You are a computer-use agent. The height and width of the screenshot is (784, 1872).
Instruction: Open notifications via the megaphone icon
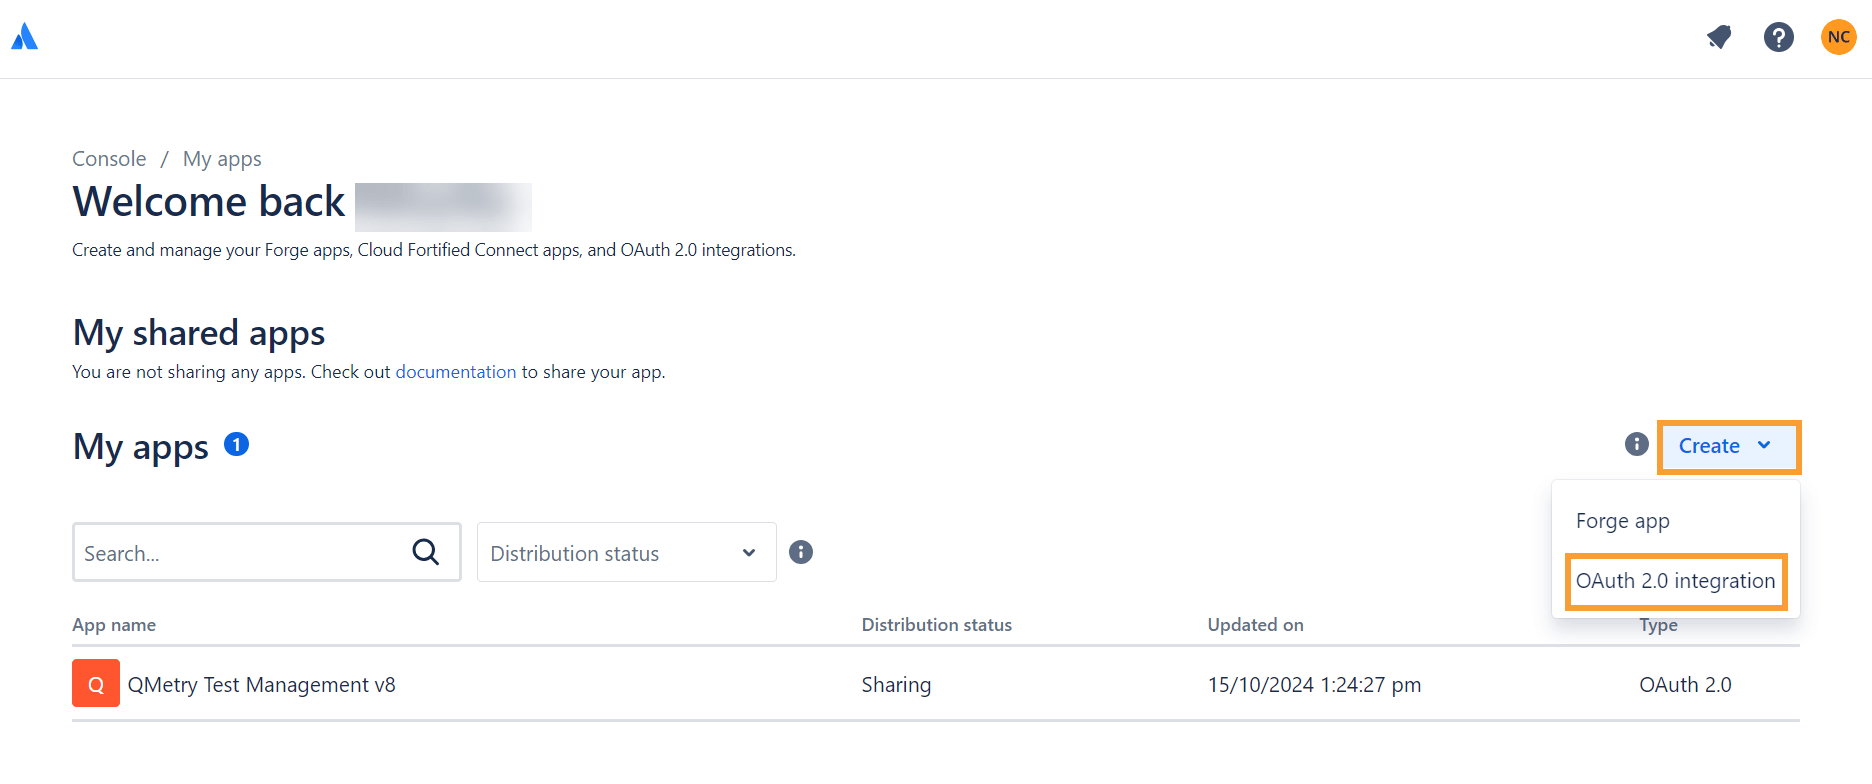click(x=1719, y=37)
